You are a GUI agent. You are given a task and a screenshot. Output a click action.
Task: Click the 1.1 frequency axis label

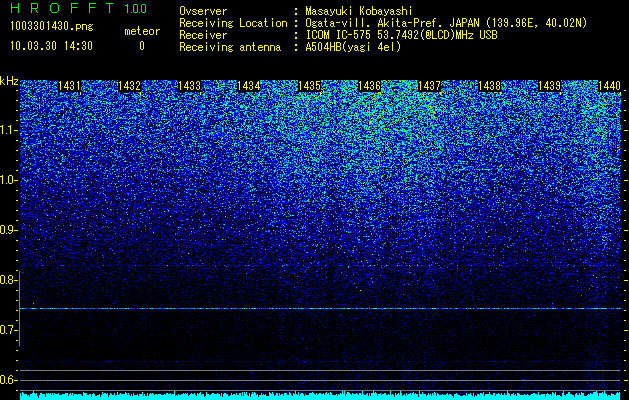tap(9, 130)
